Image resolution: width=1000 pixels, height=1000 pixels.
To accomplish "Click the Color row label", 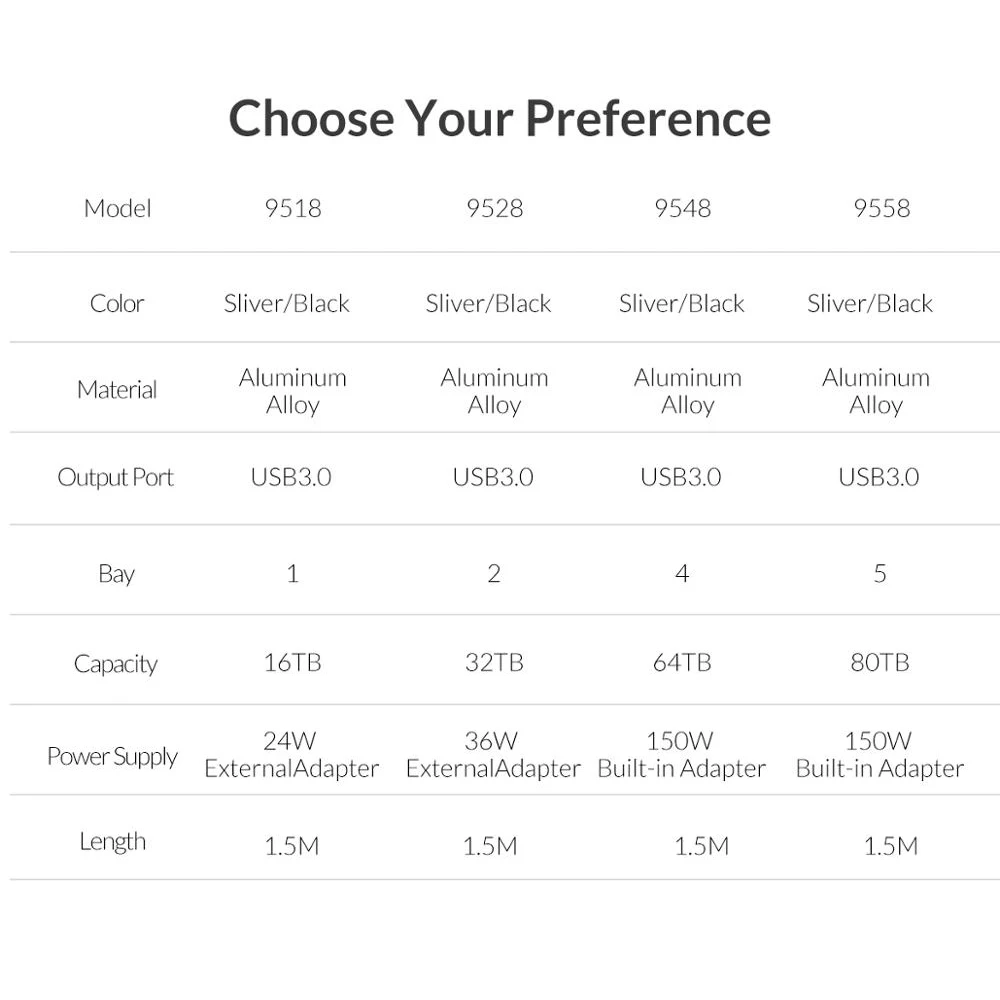I will 117,303.
